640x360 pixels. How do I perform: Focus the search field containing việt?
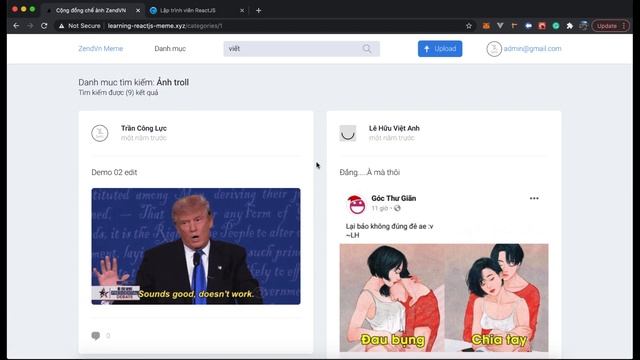click(x=301, y=49)
